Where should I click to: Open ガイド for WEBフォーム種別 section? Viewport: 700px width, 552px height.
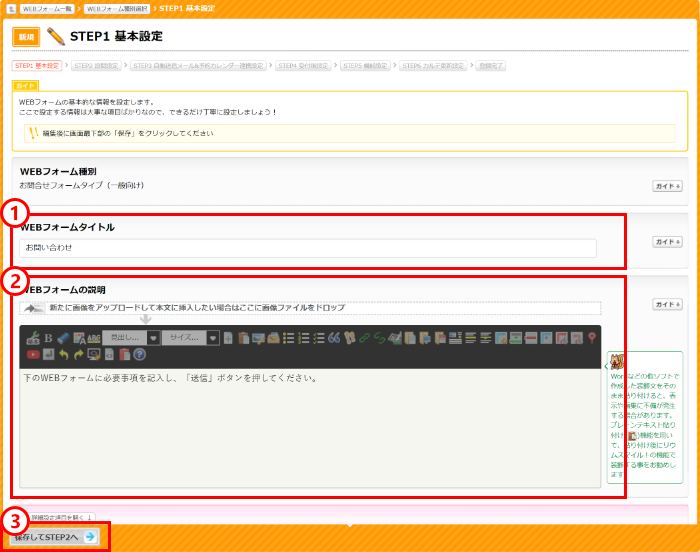pyautogui.click(x=667, y=186)
